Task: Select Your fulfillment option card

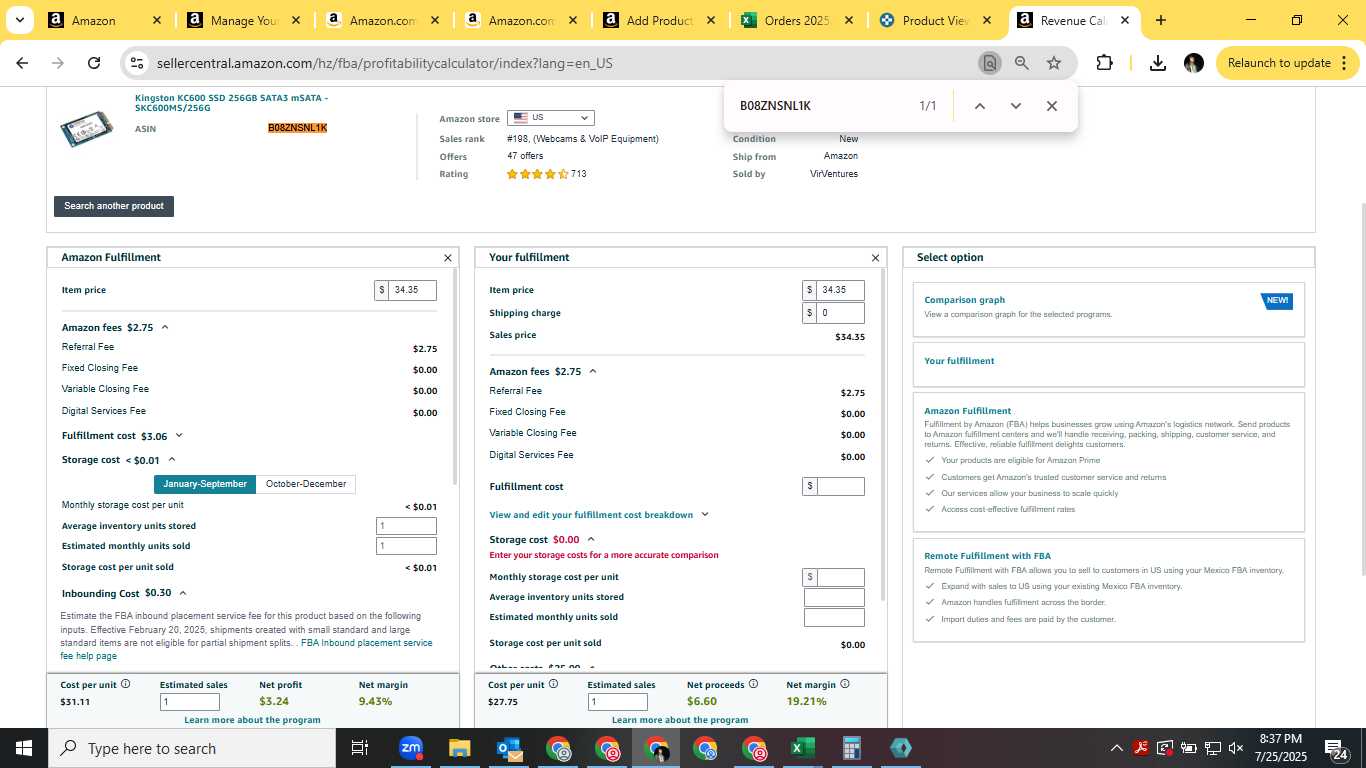Action: pyautogui.click(x=1108, y=365)
